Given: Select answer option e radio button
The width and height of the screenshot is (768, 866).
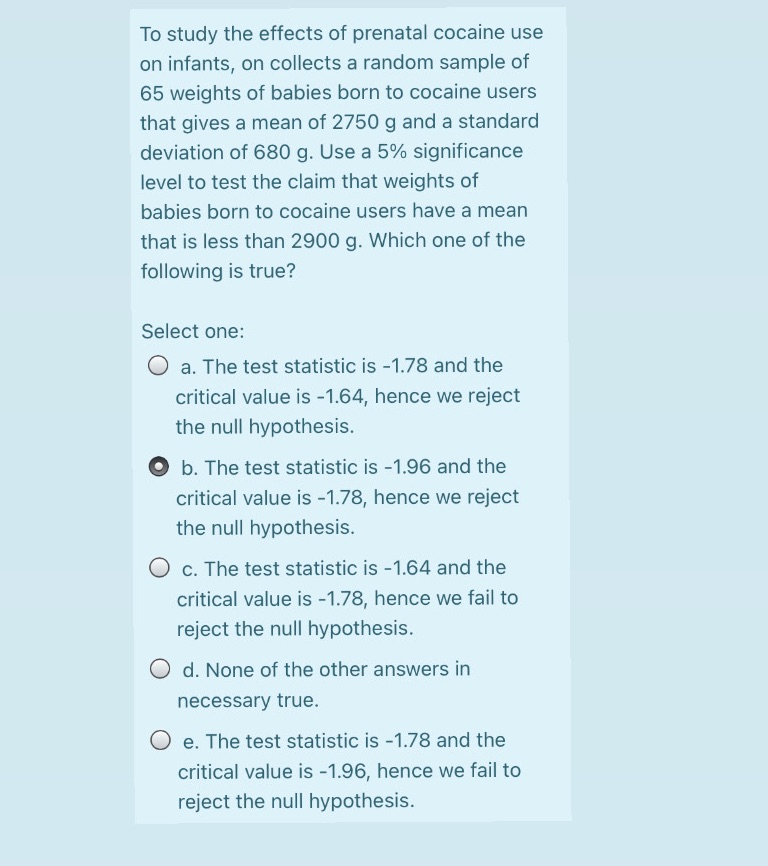Looking at the screenshot, I should click(157, 740).
